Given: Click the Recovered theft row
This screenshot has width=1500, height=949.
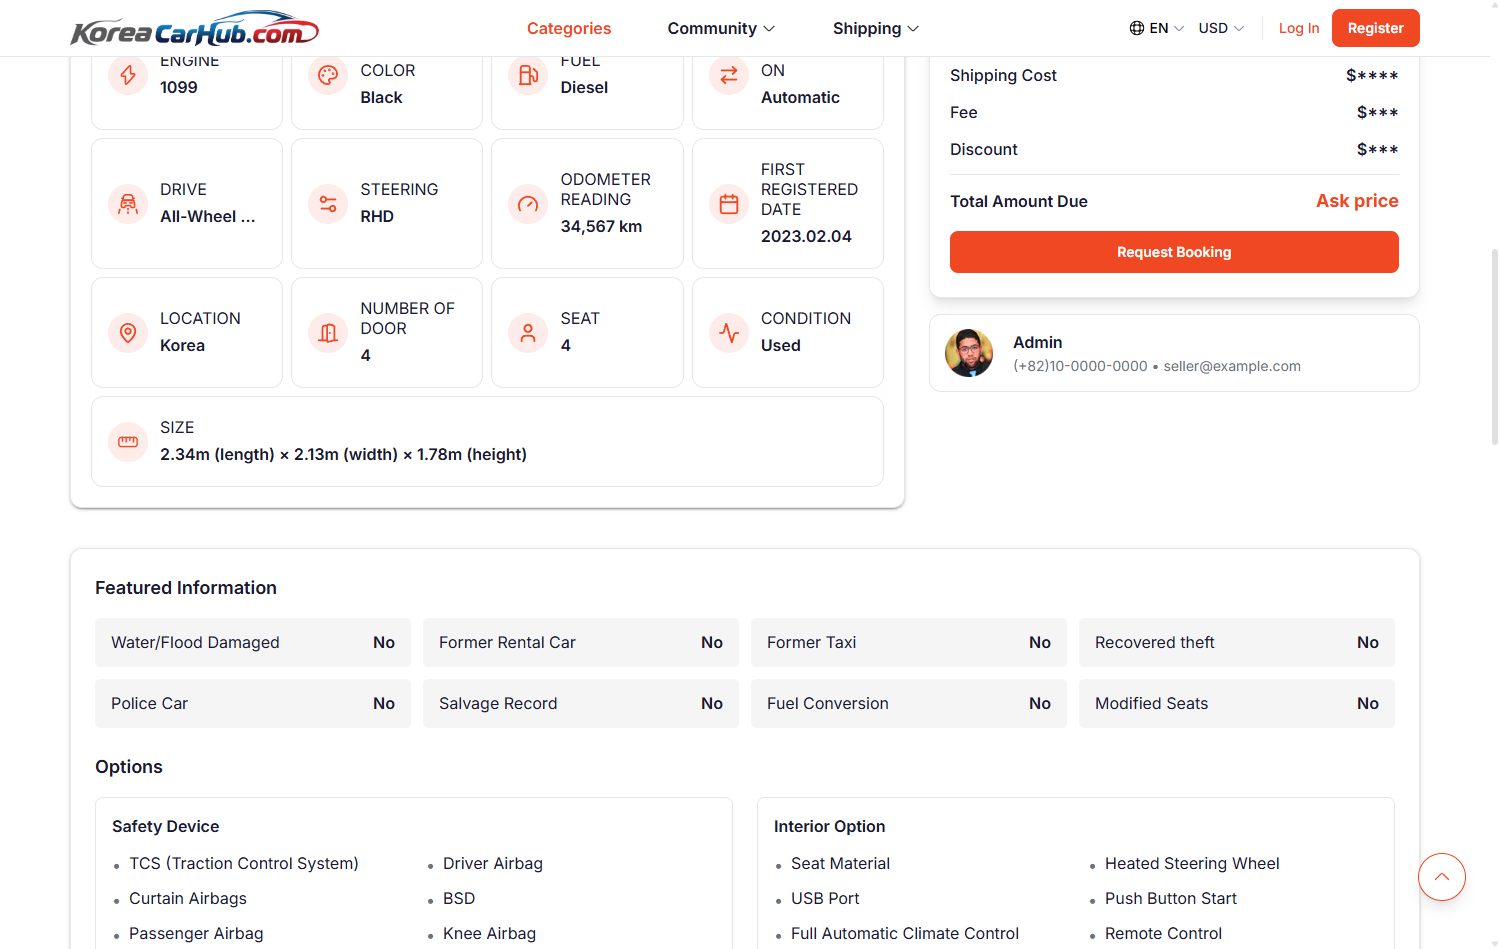Looking at the screenshot, I should [1237, 643].
